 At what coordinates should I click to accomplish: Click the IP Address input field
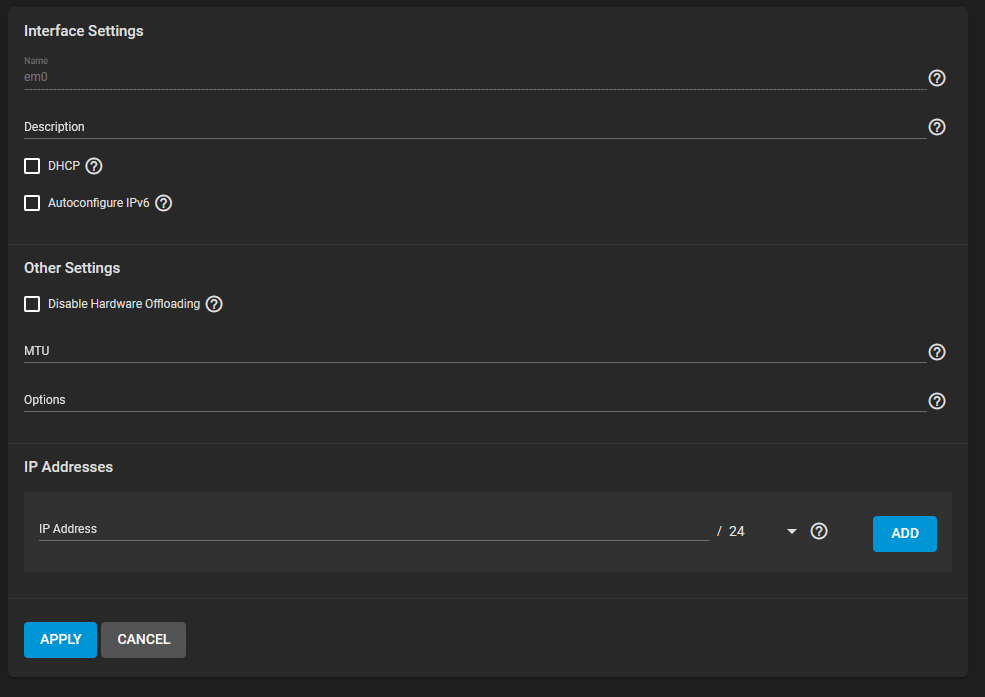tap(373, 529)
